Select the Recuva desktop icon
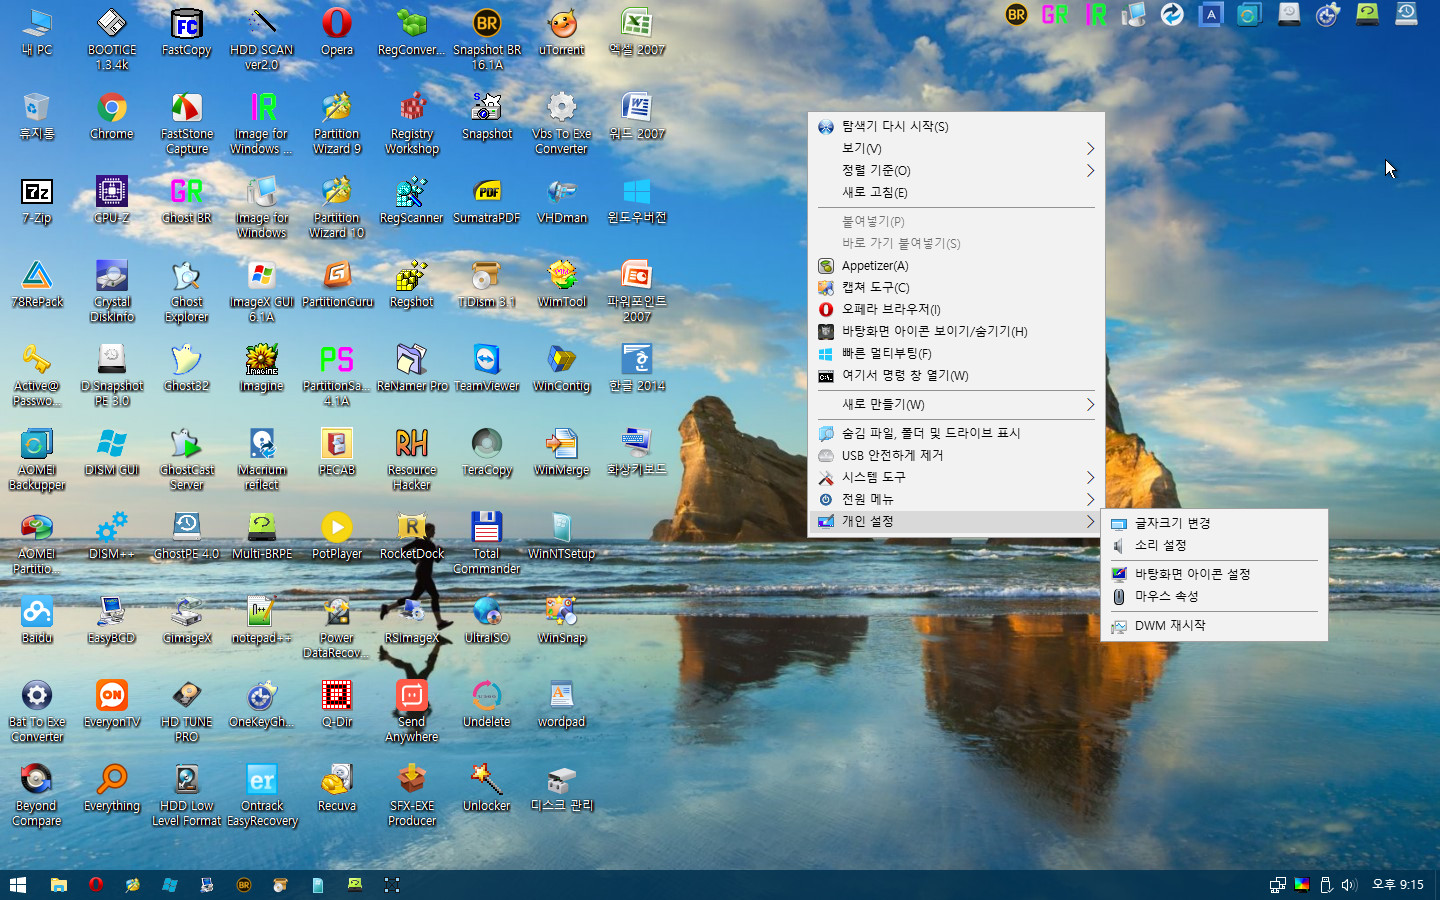The image size is (1440, 900). click(x=337, y=788)
